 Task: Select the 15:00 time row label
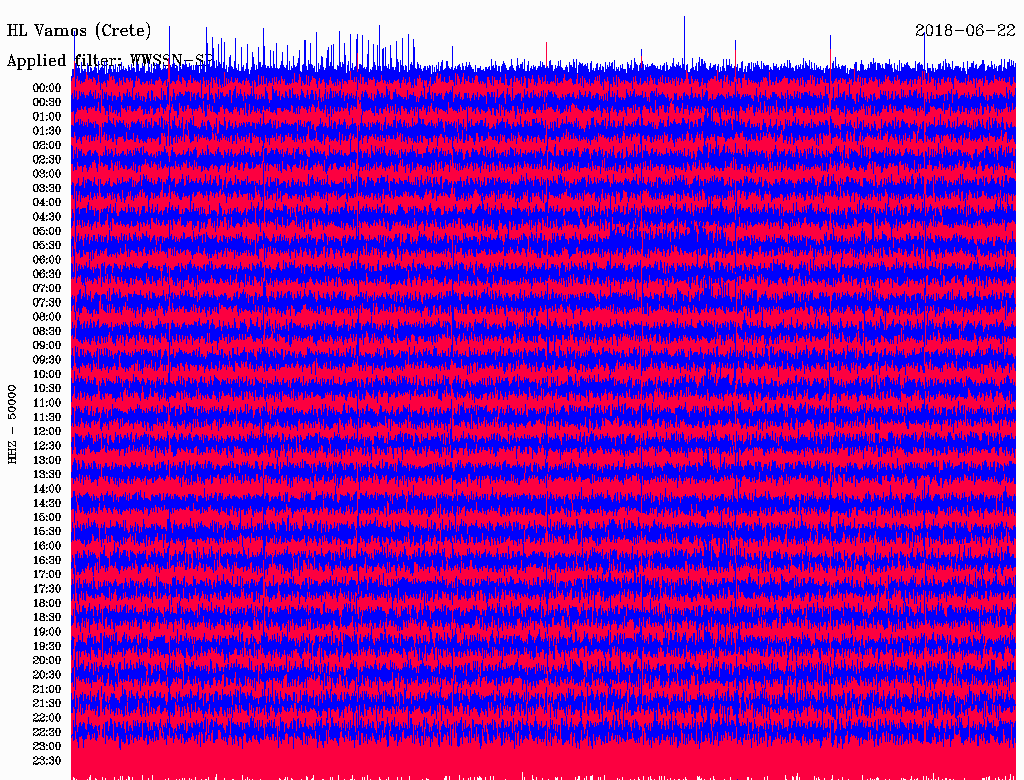click(46, 517)
